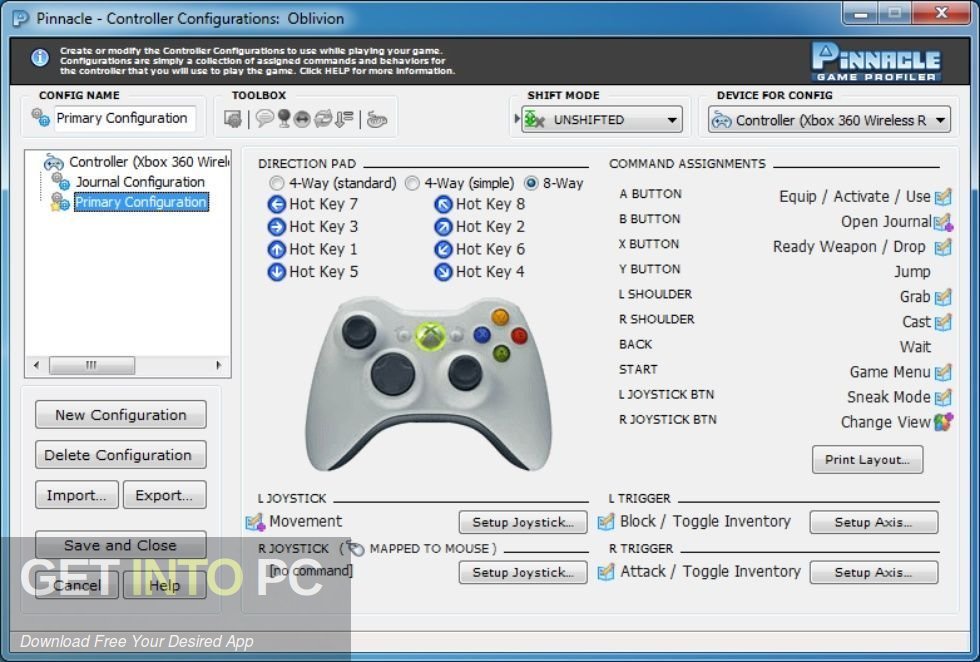Click the edit icon beside Game Menu
The height and width of the screenshot is (662, 980).
coord(942,373)
